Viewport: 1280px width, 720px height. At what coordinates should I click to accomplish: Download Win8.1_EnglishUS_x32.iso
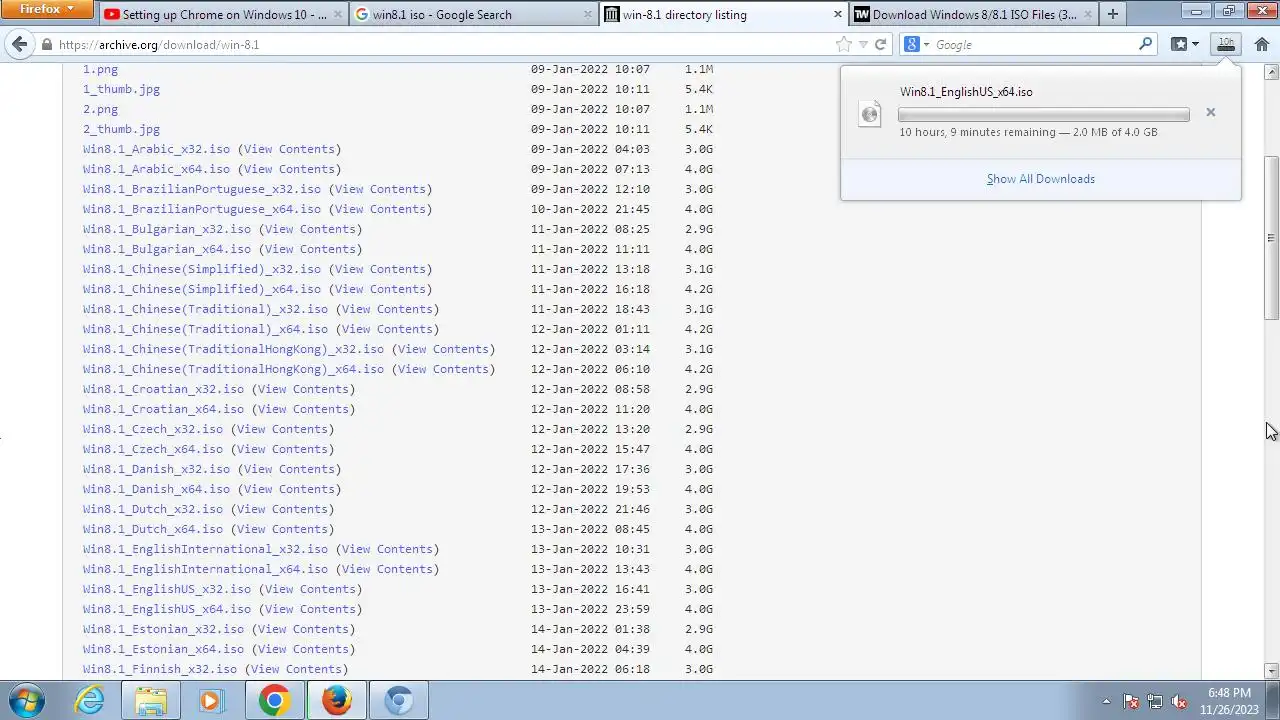(167, 589)
